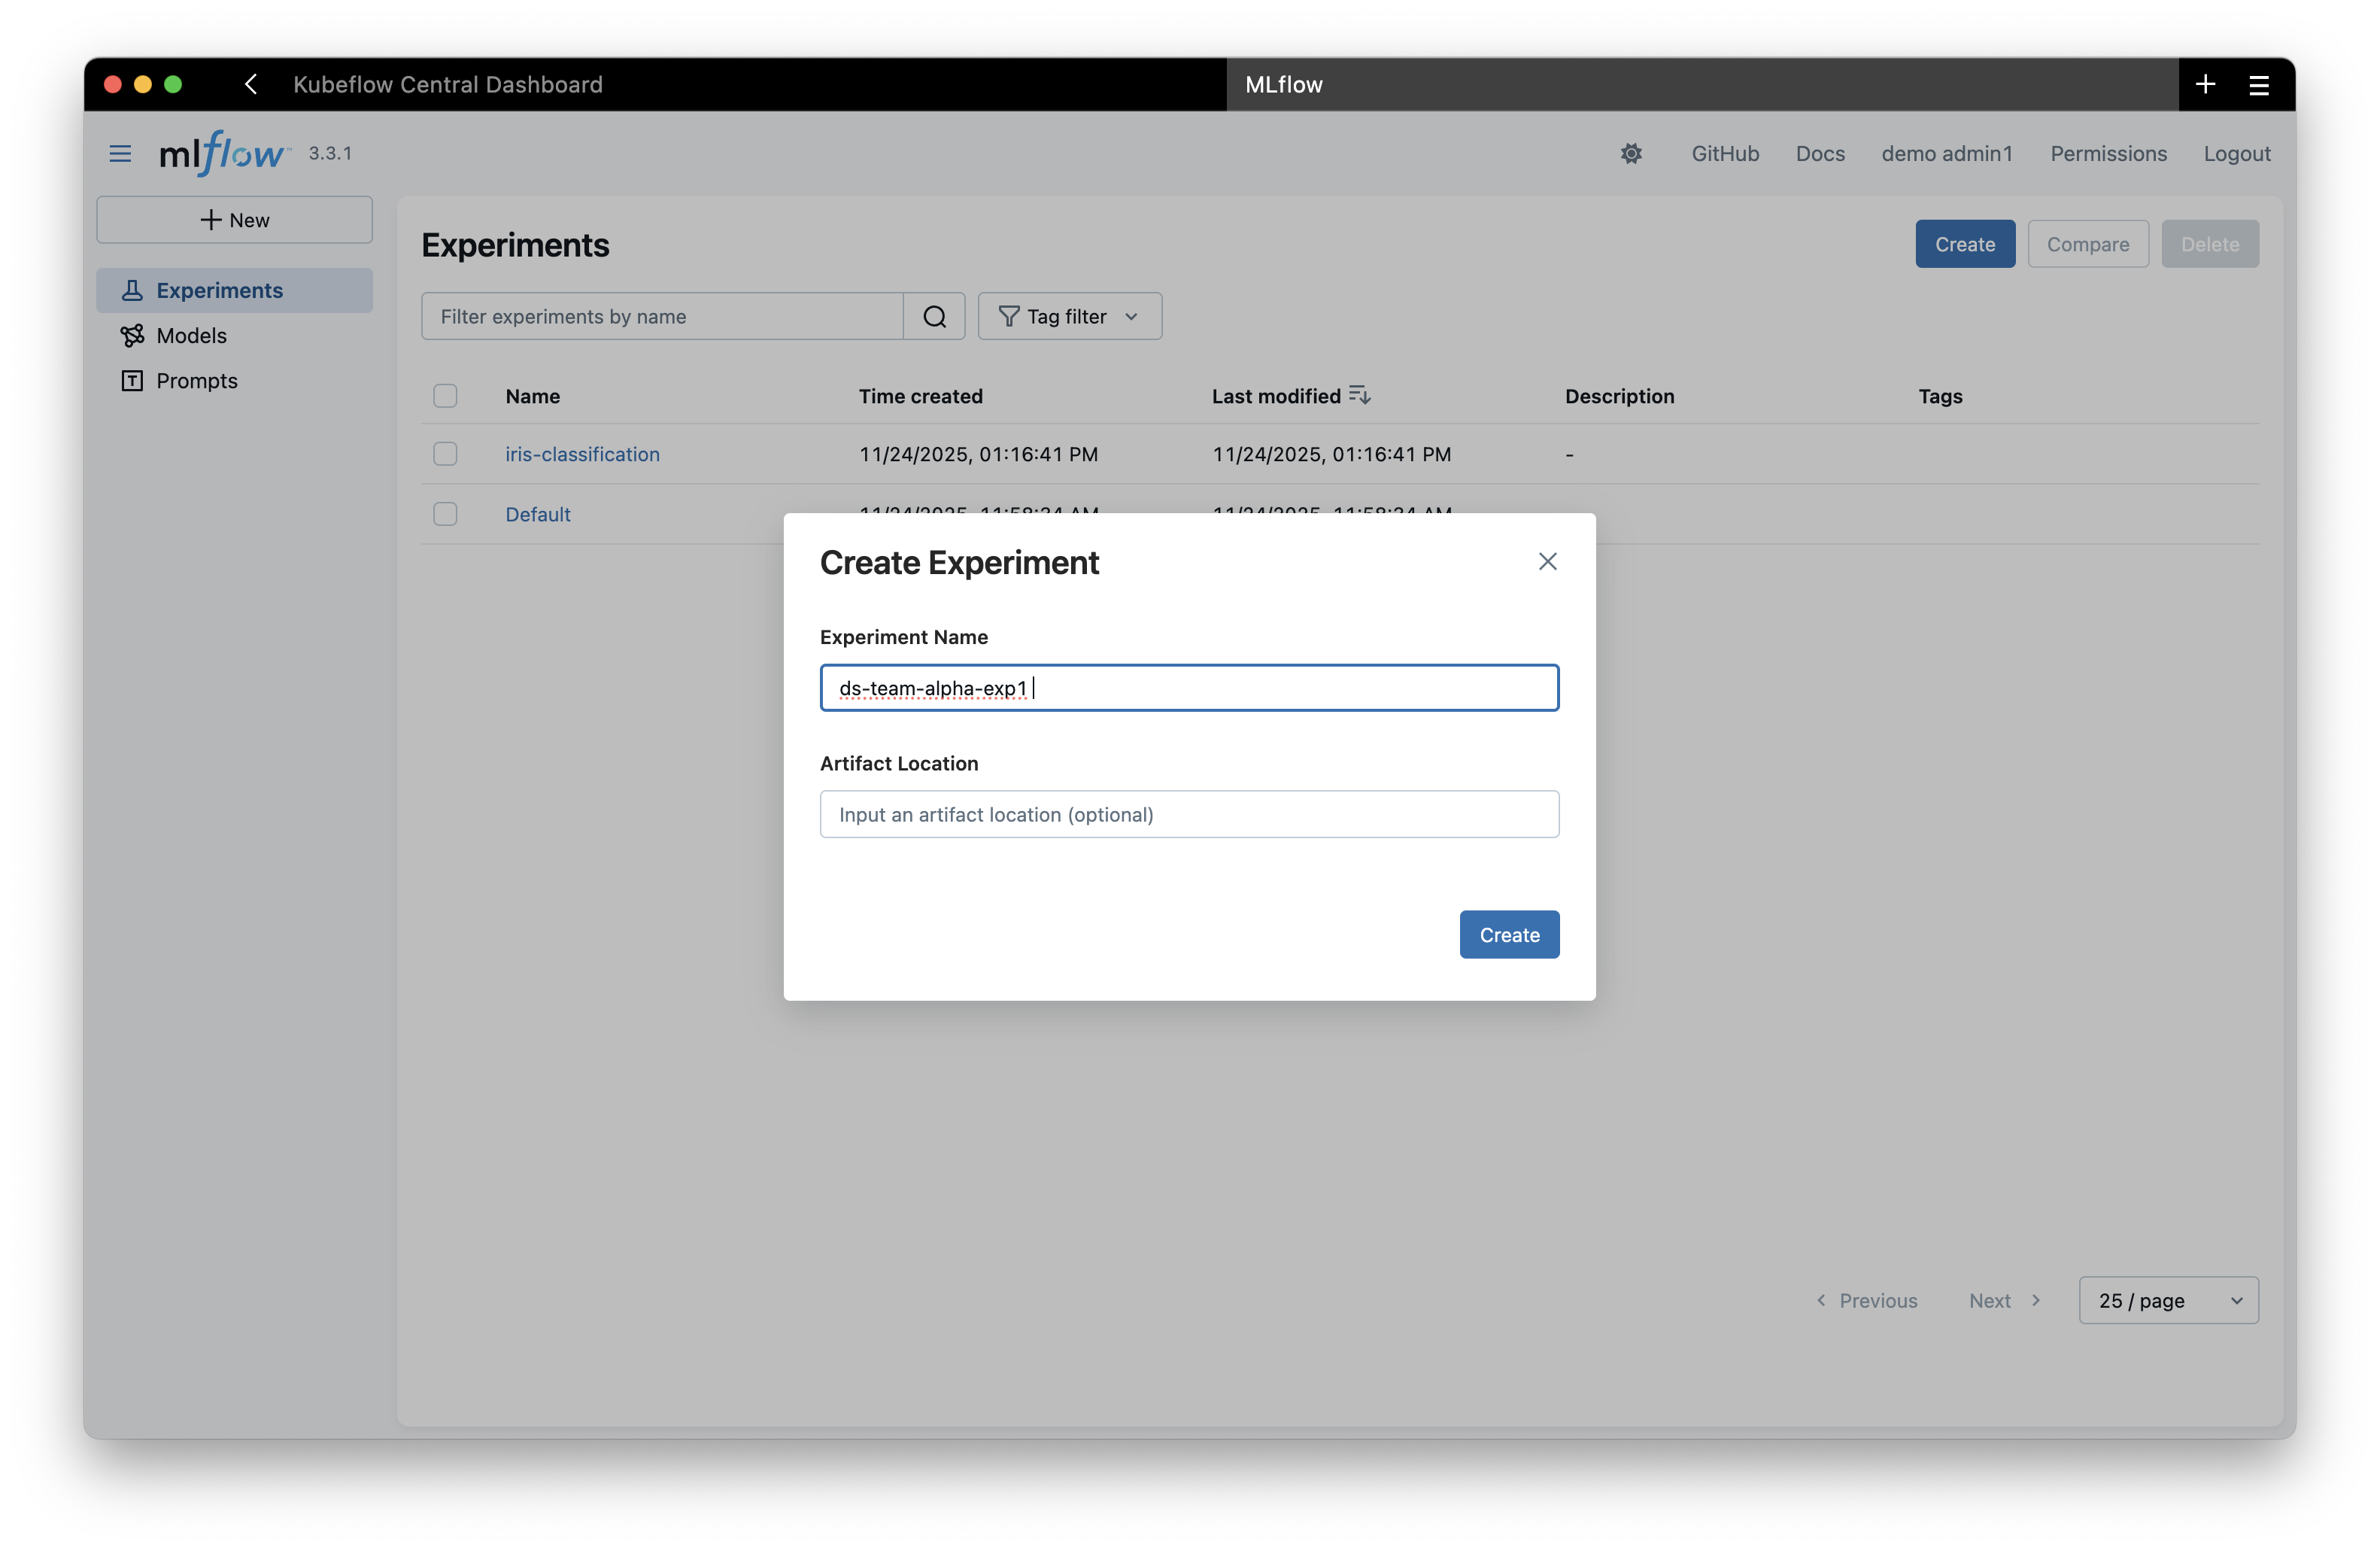Select the header select-all checkbox
Image resolution: width=2380 pixels, height=1550 pixels.
pos(445,395)
